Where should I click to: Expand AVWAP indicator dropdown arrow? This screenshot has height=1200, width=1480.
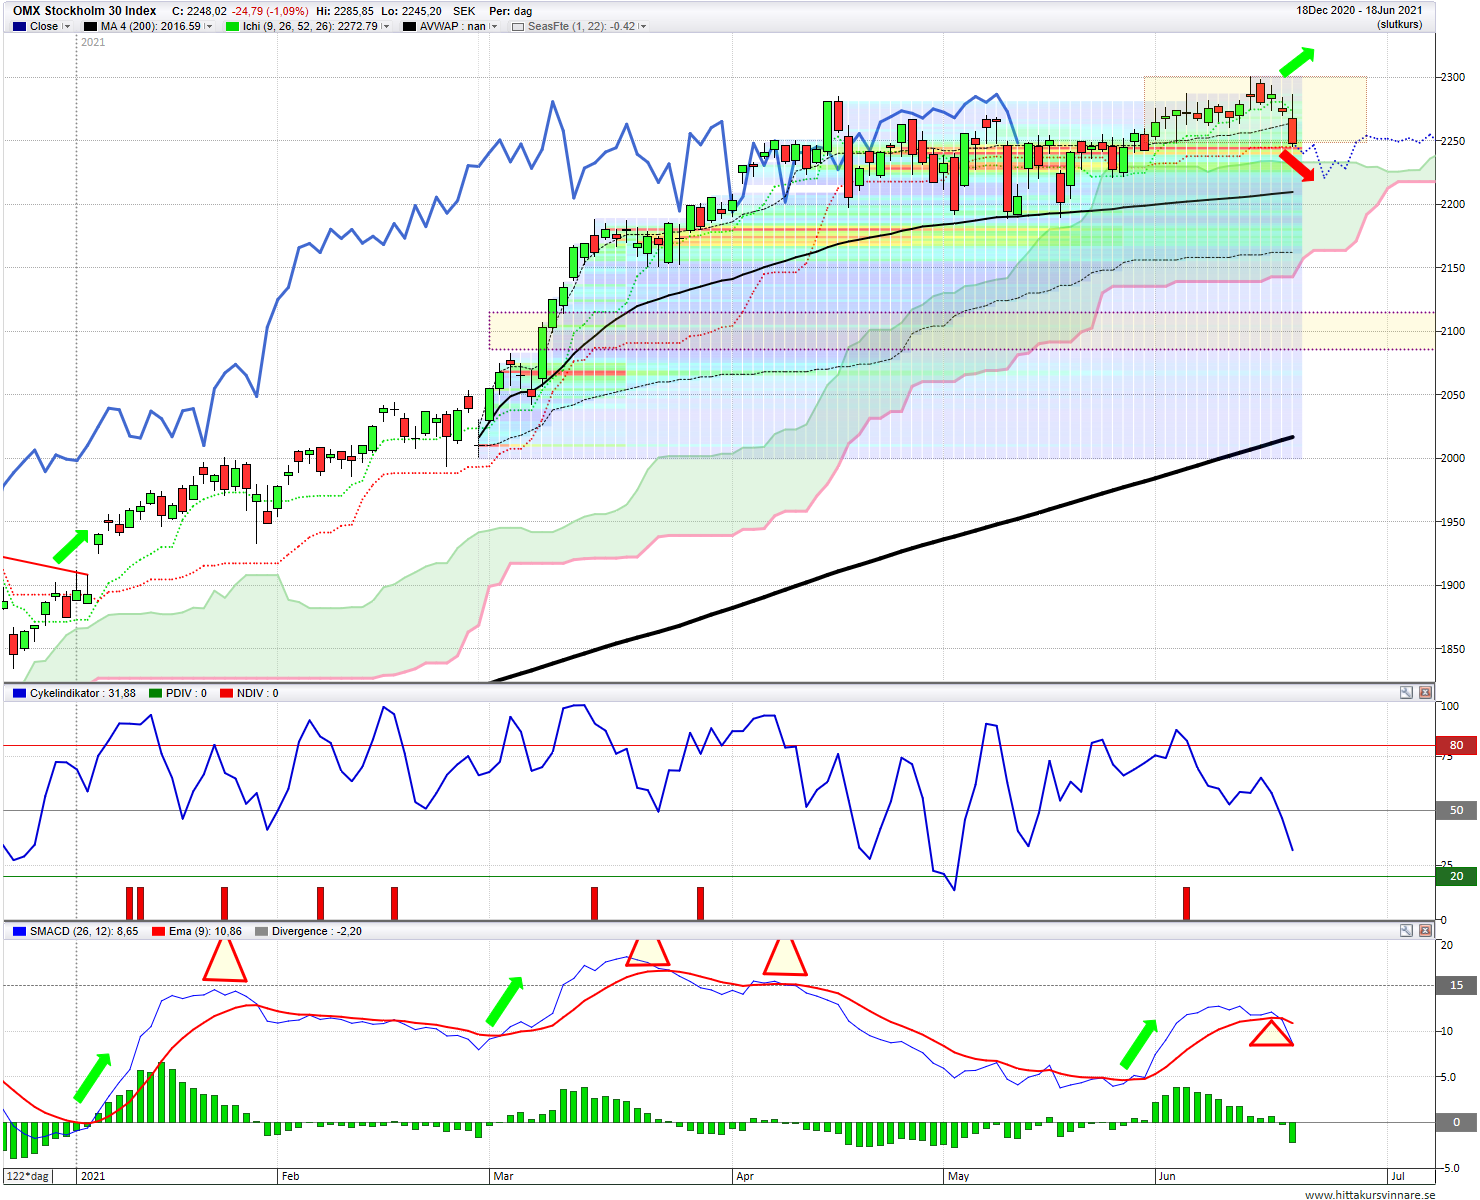click(x=493, y=27)
